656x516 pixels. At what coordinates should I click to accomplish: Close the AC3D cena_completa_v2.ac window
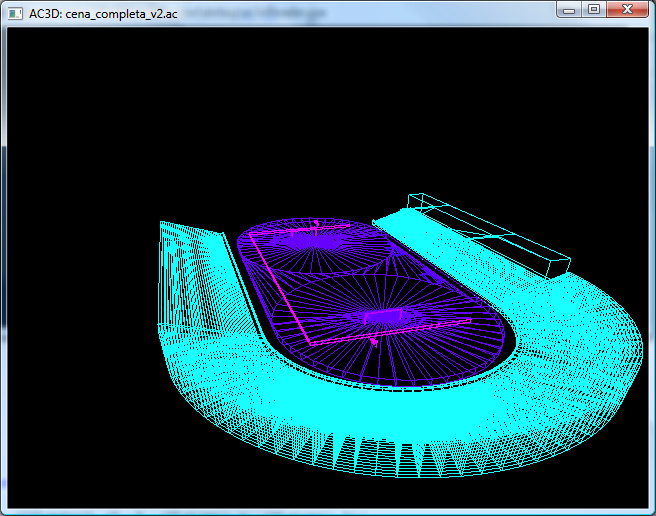click(627, 10)
